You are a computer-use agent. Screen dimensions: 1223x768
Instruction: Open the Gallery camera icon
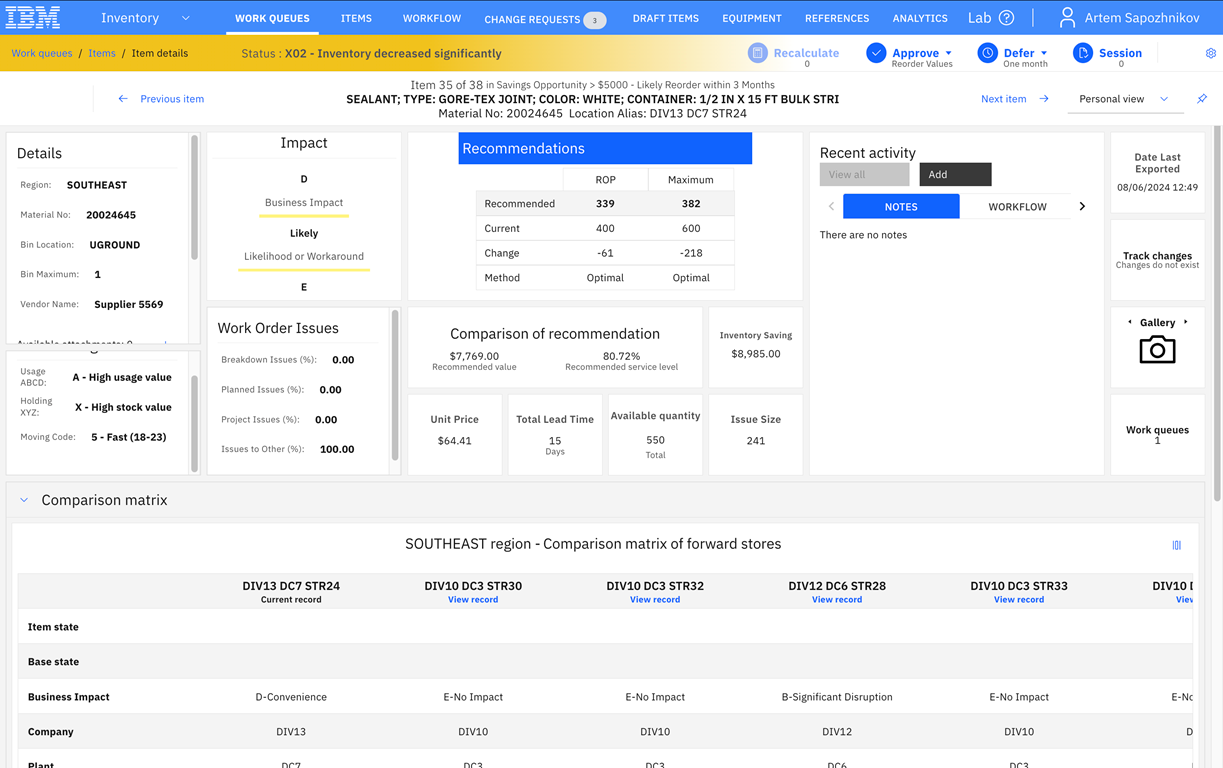(x=1157, y=349)
